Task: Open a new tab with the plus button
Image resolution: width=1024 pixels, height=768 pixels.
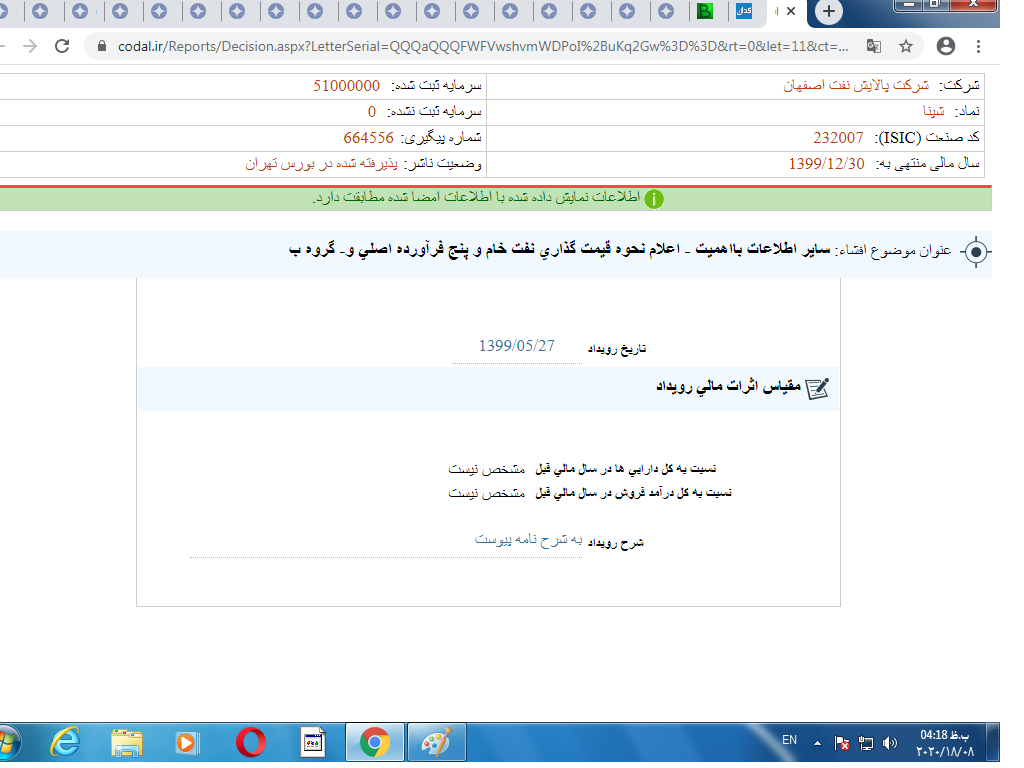Action: 829,12
